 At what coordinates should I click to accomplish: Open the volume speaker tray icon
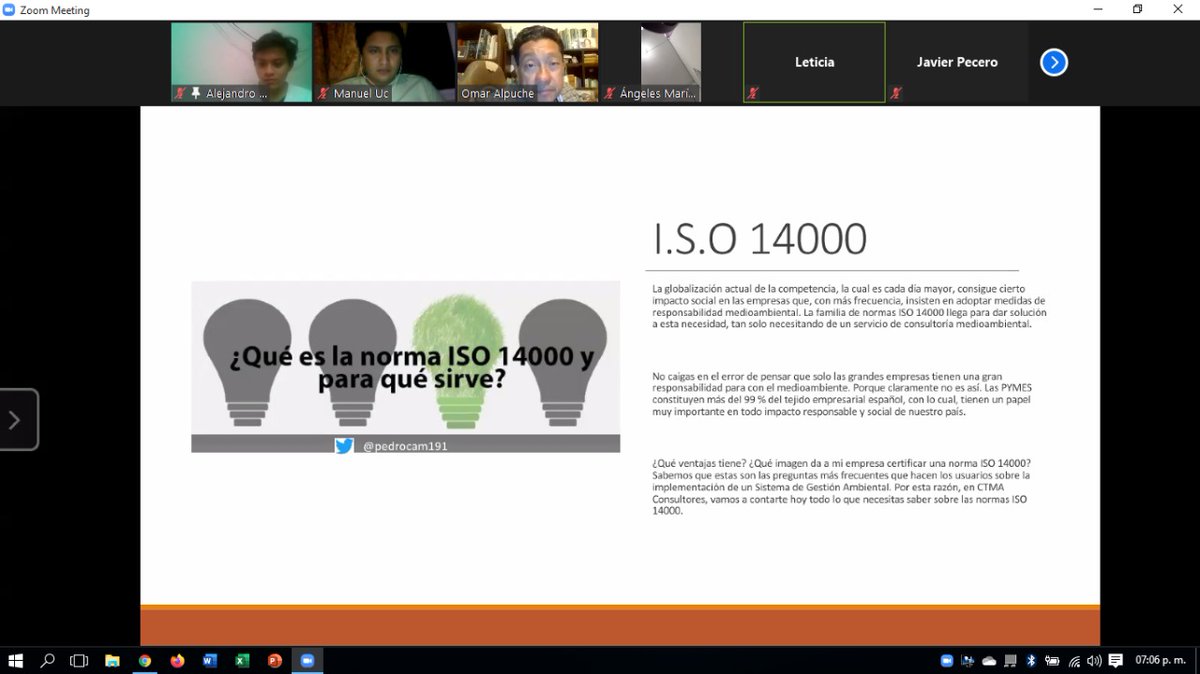[x=1095, y=661]
